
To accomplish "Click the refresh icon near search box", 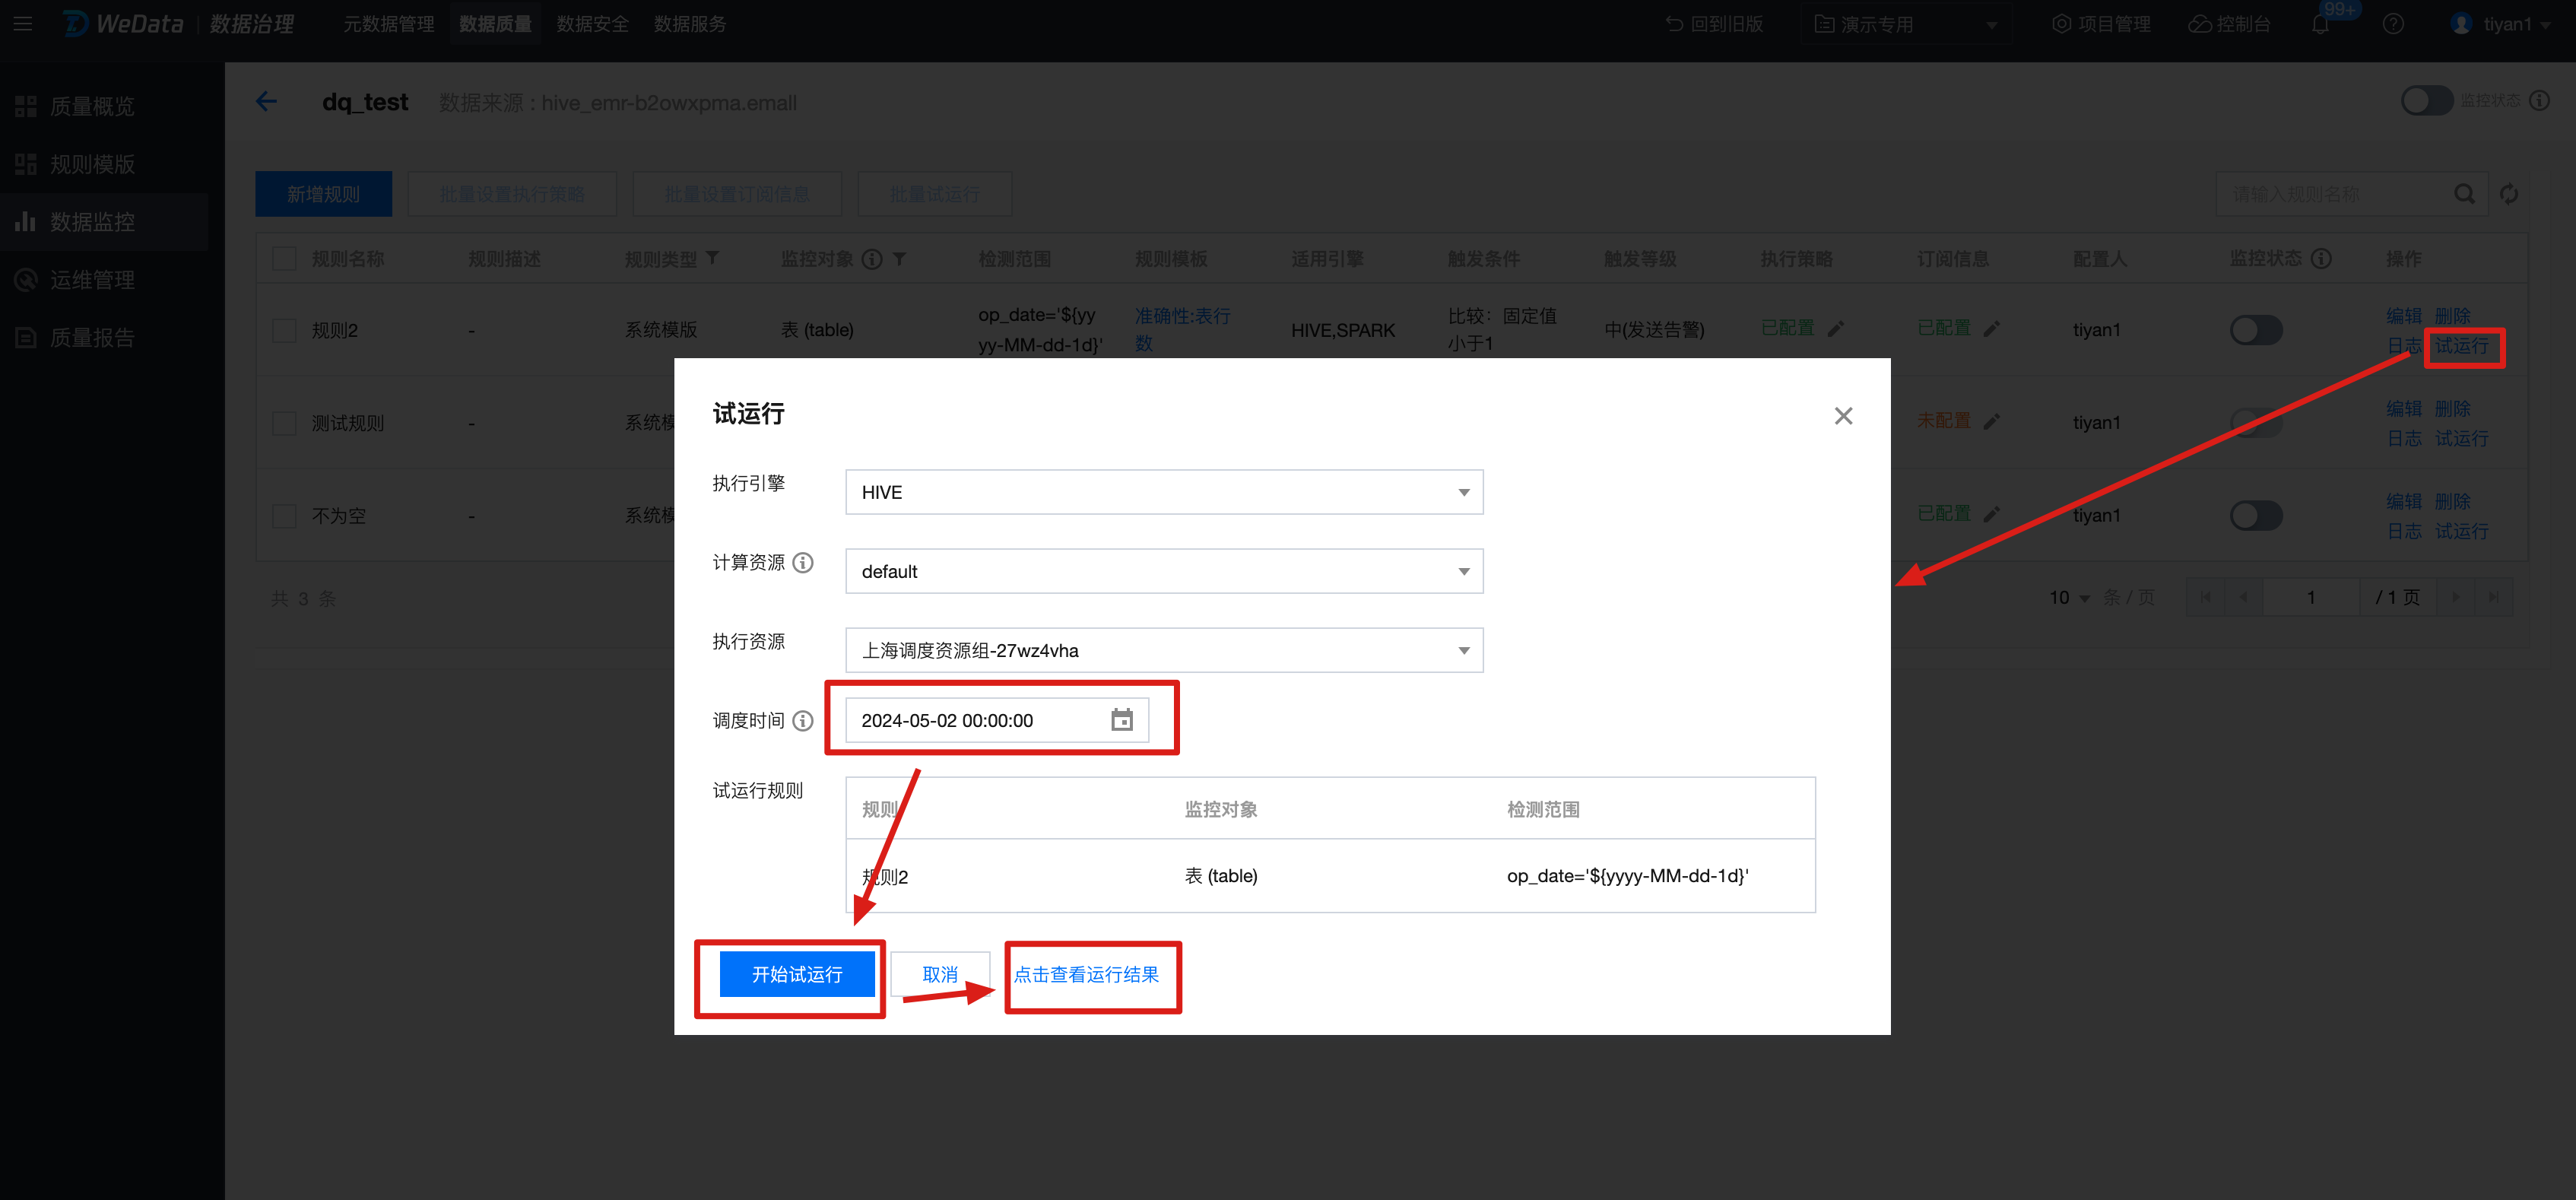I will [x=2508, y=194].
